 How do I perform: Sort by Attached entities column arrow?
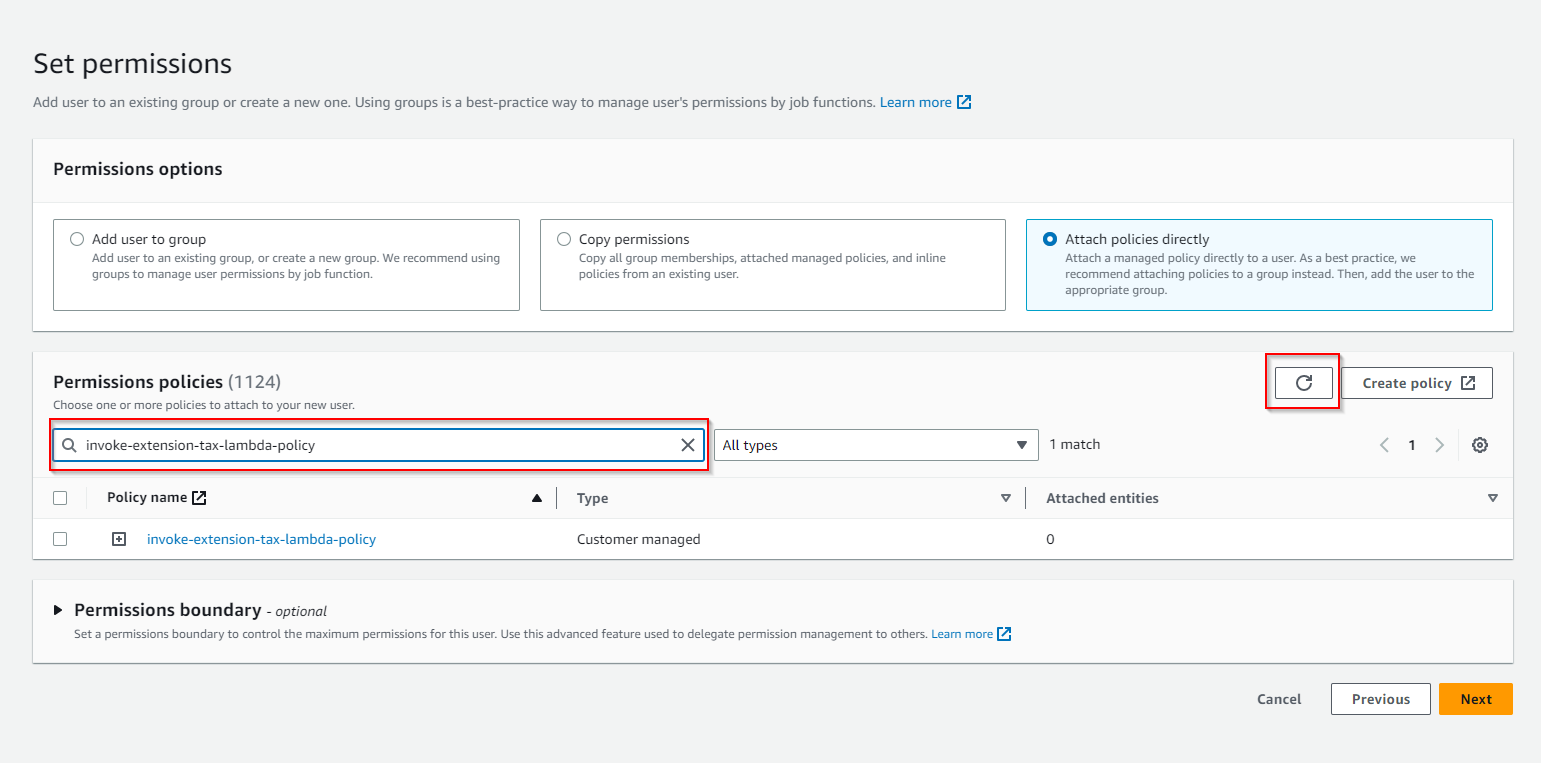[1492, 498]
